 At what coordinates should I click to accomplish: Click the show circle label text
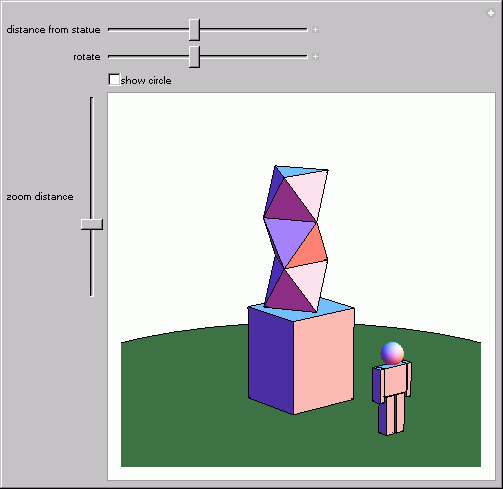tap(146, 81)
